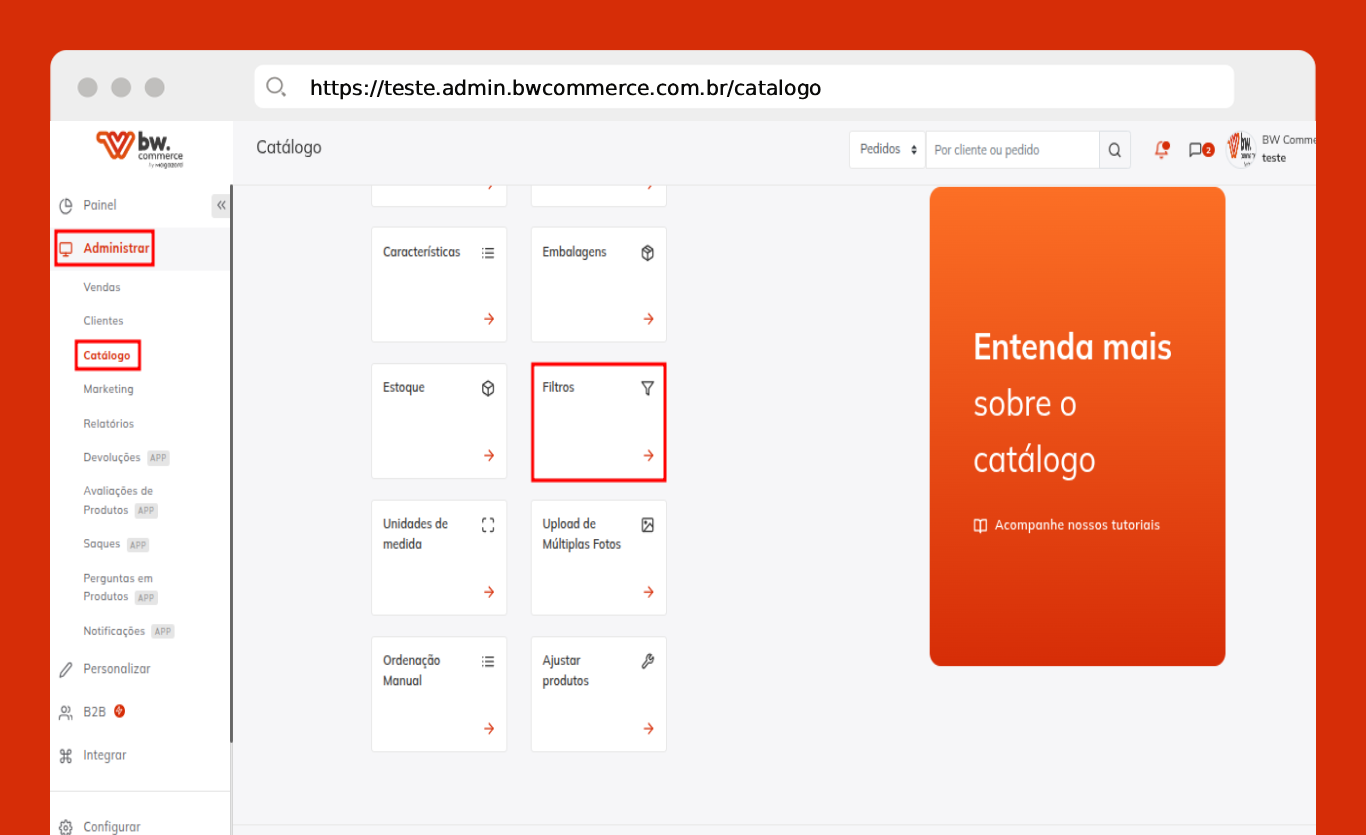Click the search magnifier button
The width and height of the screenshot is (1366, 835).
point(1114,150)
